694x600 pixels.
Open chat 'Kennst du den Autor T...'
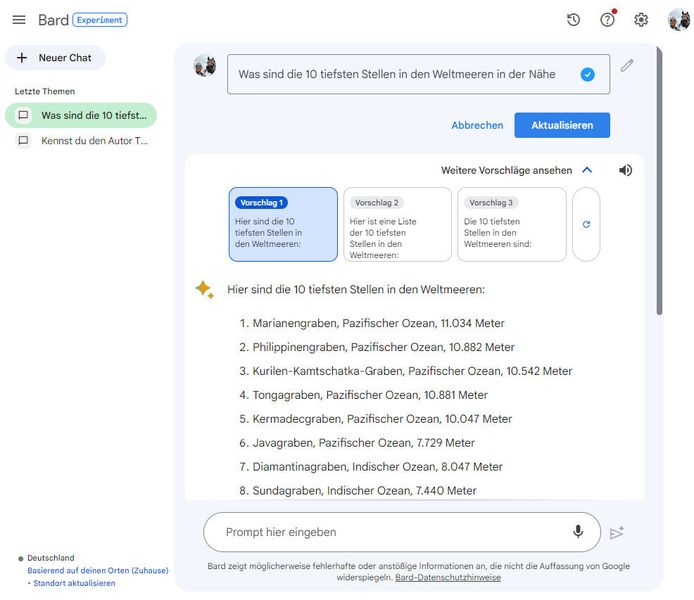(x=81, y=141)
